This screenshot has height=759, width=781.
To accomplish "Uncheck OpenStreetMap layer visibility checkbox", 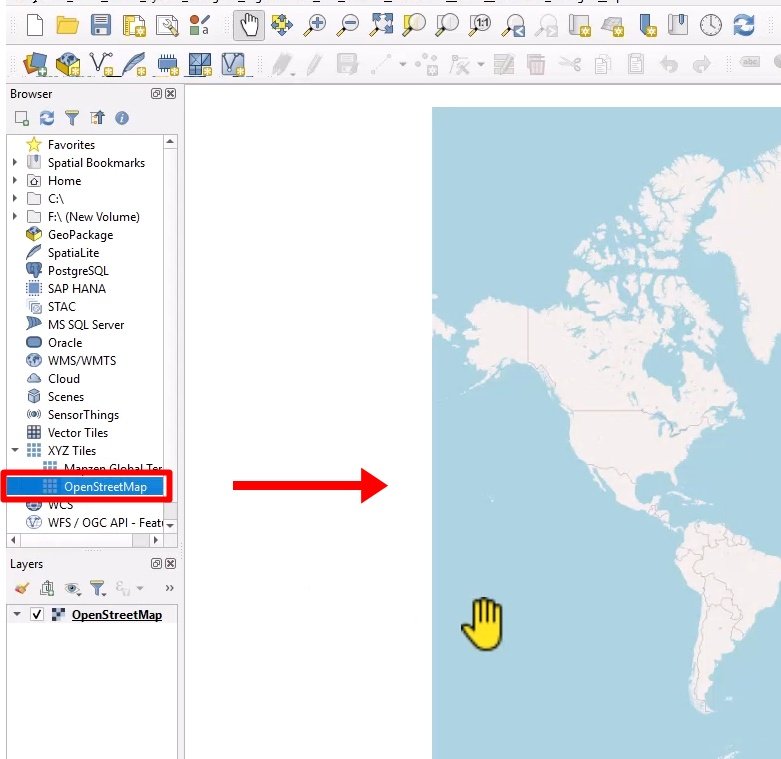I will click(x=37, y=615).
